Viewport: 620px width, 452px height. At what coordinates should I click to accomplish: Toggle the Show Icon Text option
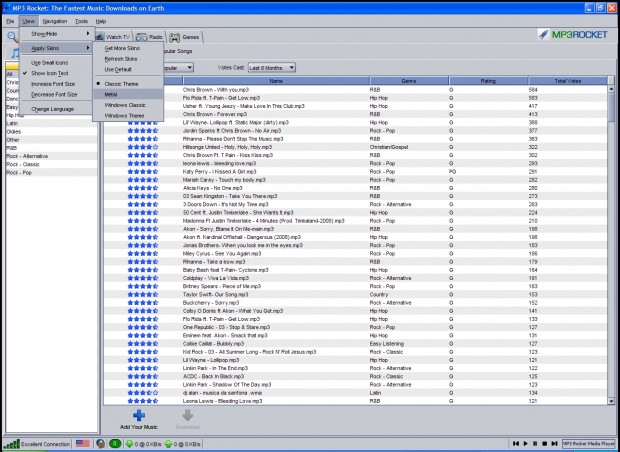point(49,73)
